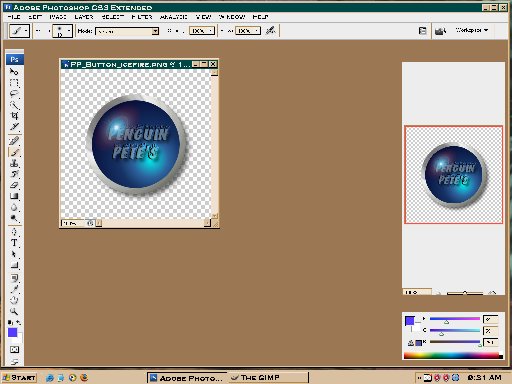This screenshot has height=384, width=512.
Task: Open the Workspace dropdown
Action: (x=471, y=30)
